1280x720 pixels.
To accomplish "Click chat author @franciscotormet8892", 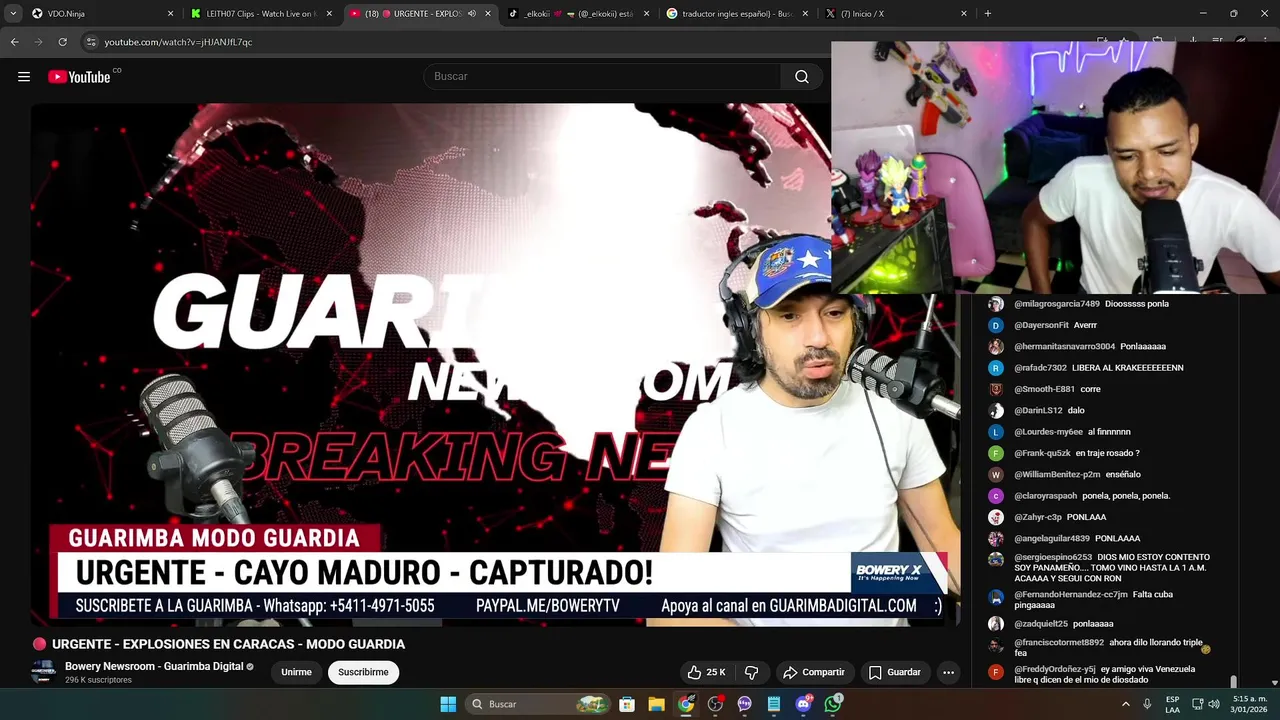I will 1059,643.
